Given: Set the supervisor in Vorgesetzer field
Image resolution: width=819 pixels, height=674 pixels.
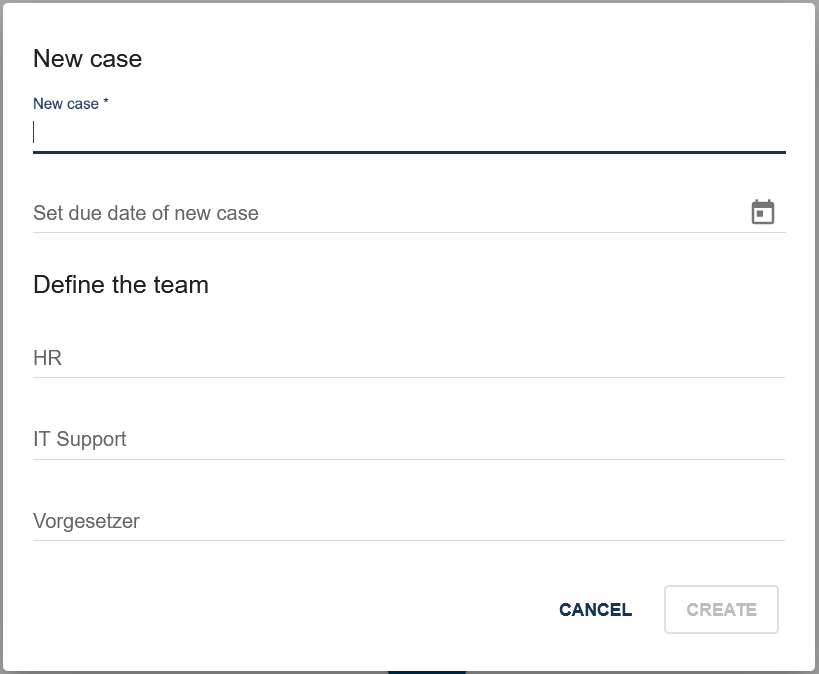Looking at the screenshot, I should (300, 521).
